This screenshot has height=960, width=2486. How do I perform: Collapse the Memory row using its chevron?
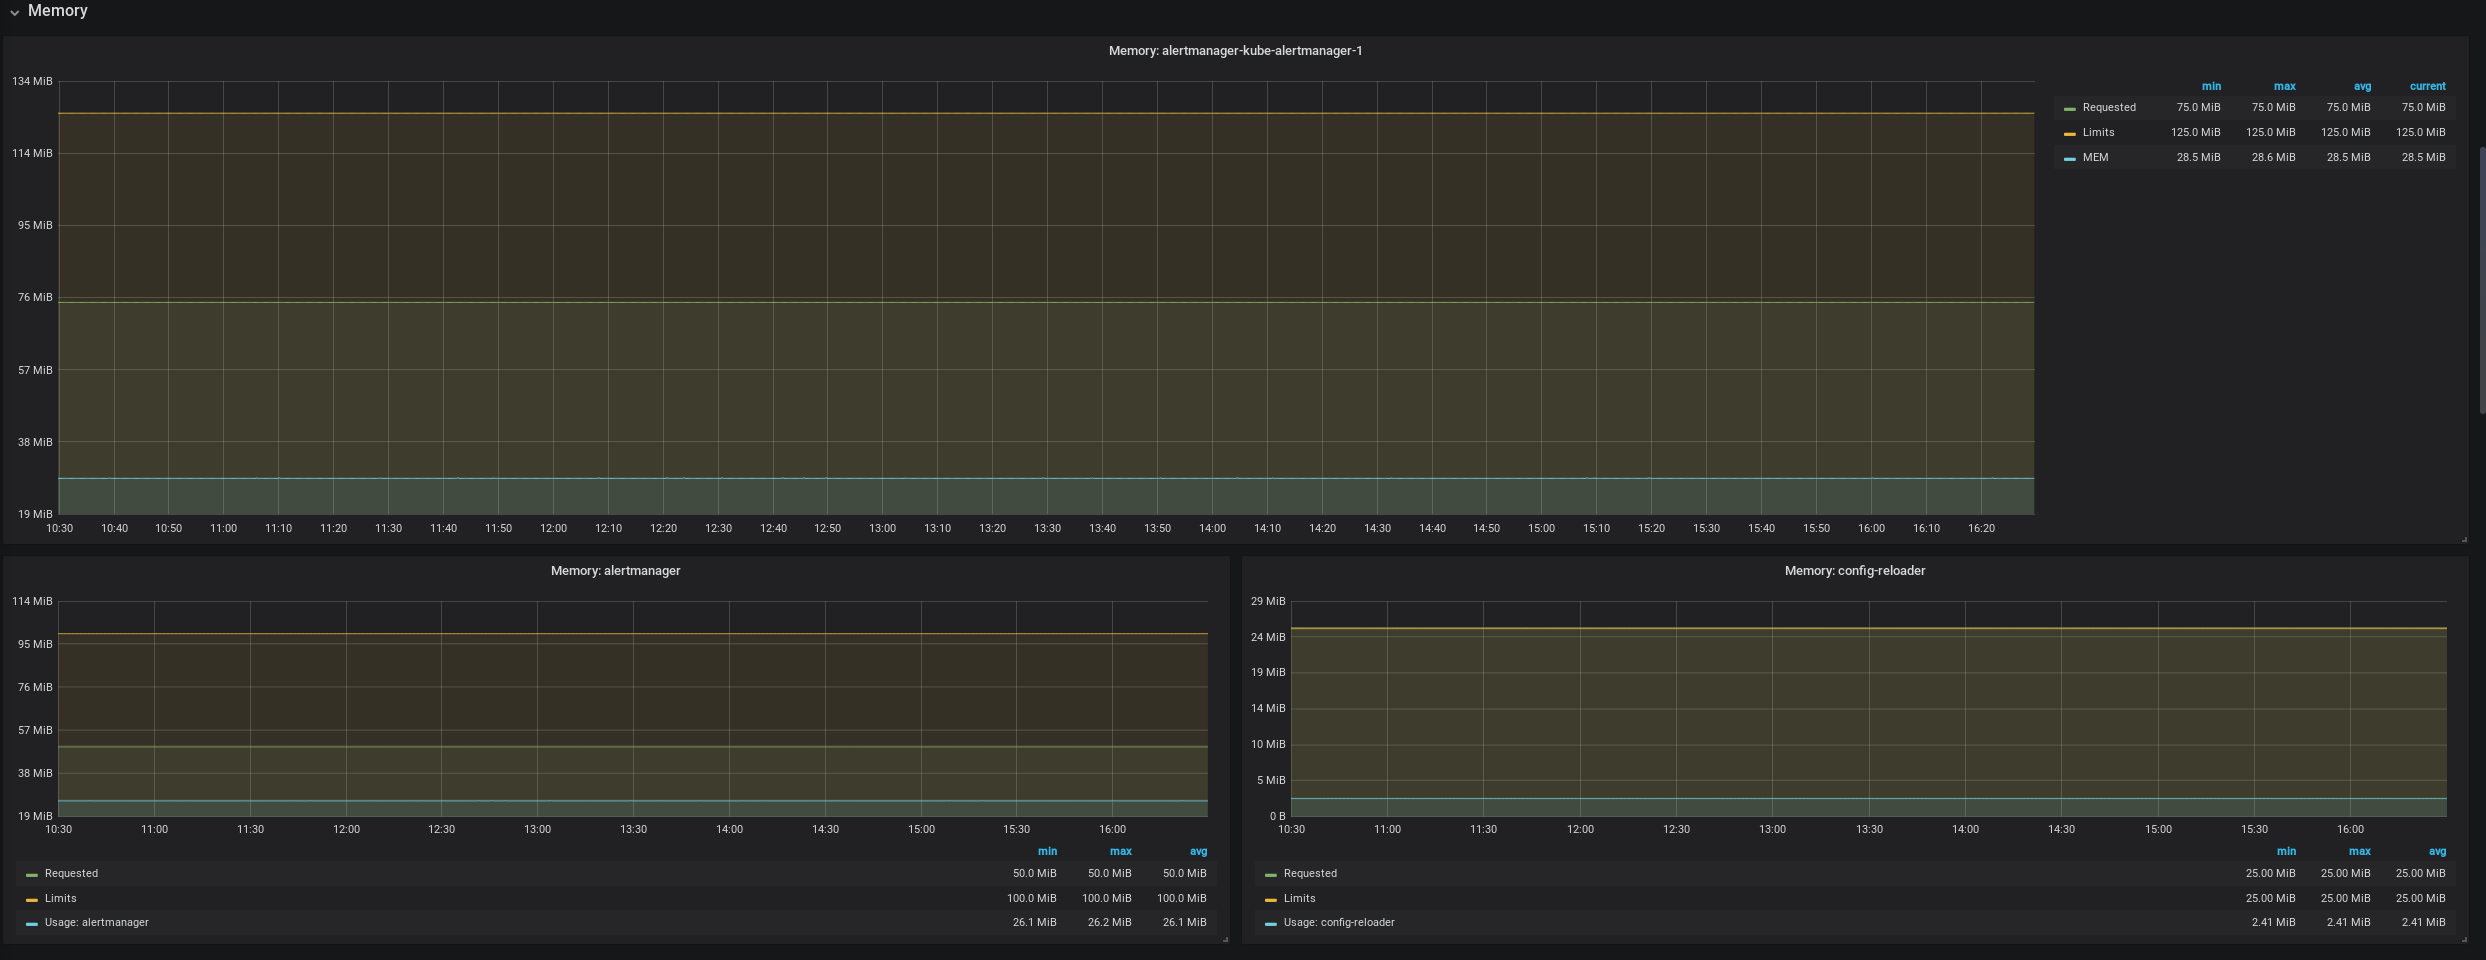pos(14,12)
